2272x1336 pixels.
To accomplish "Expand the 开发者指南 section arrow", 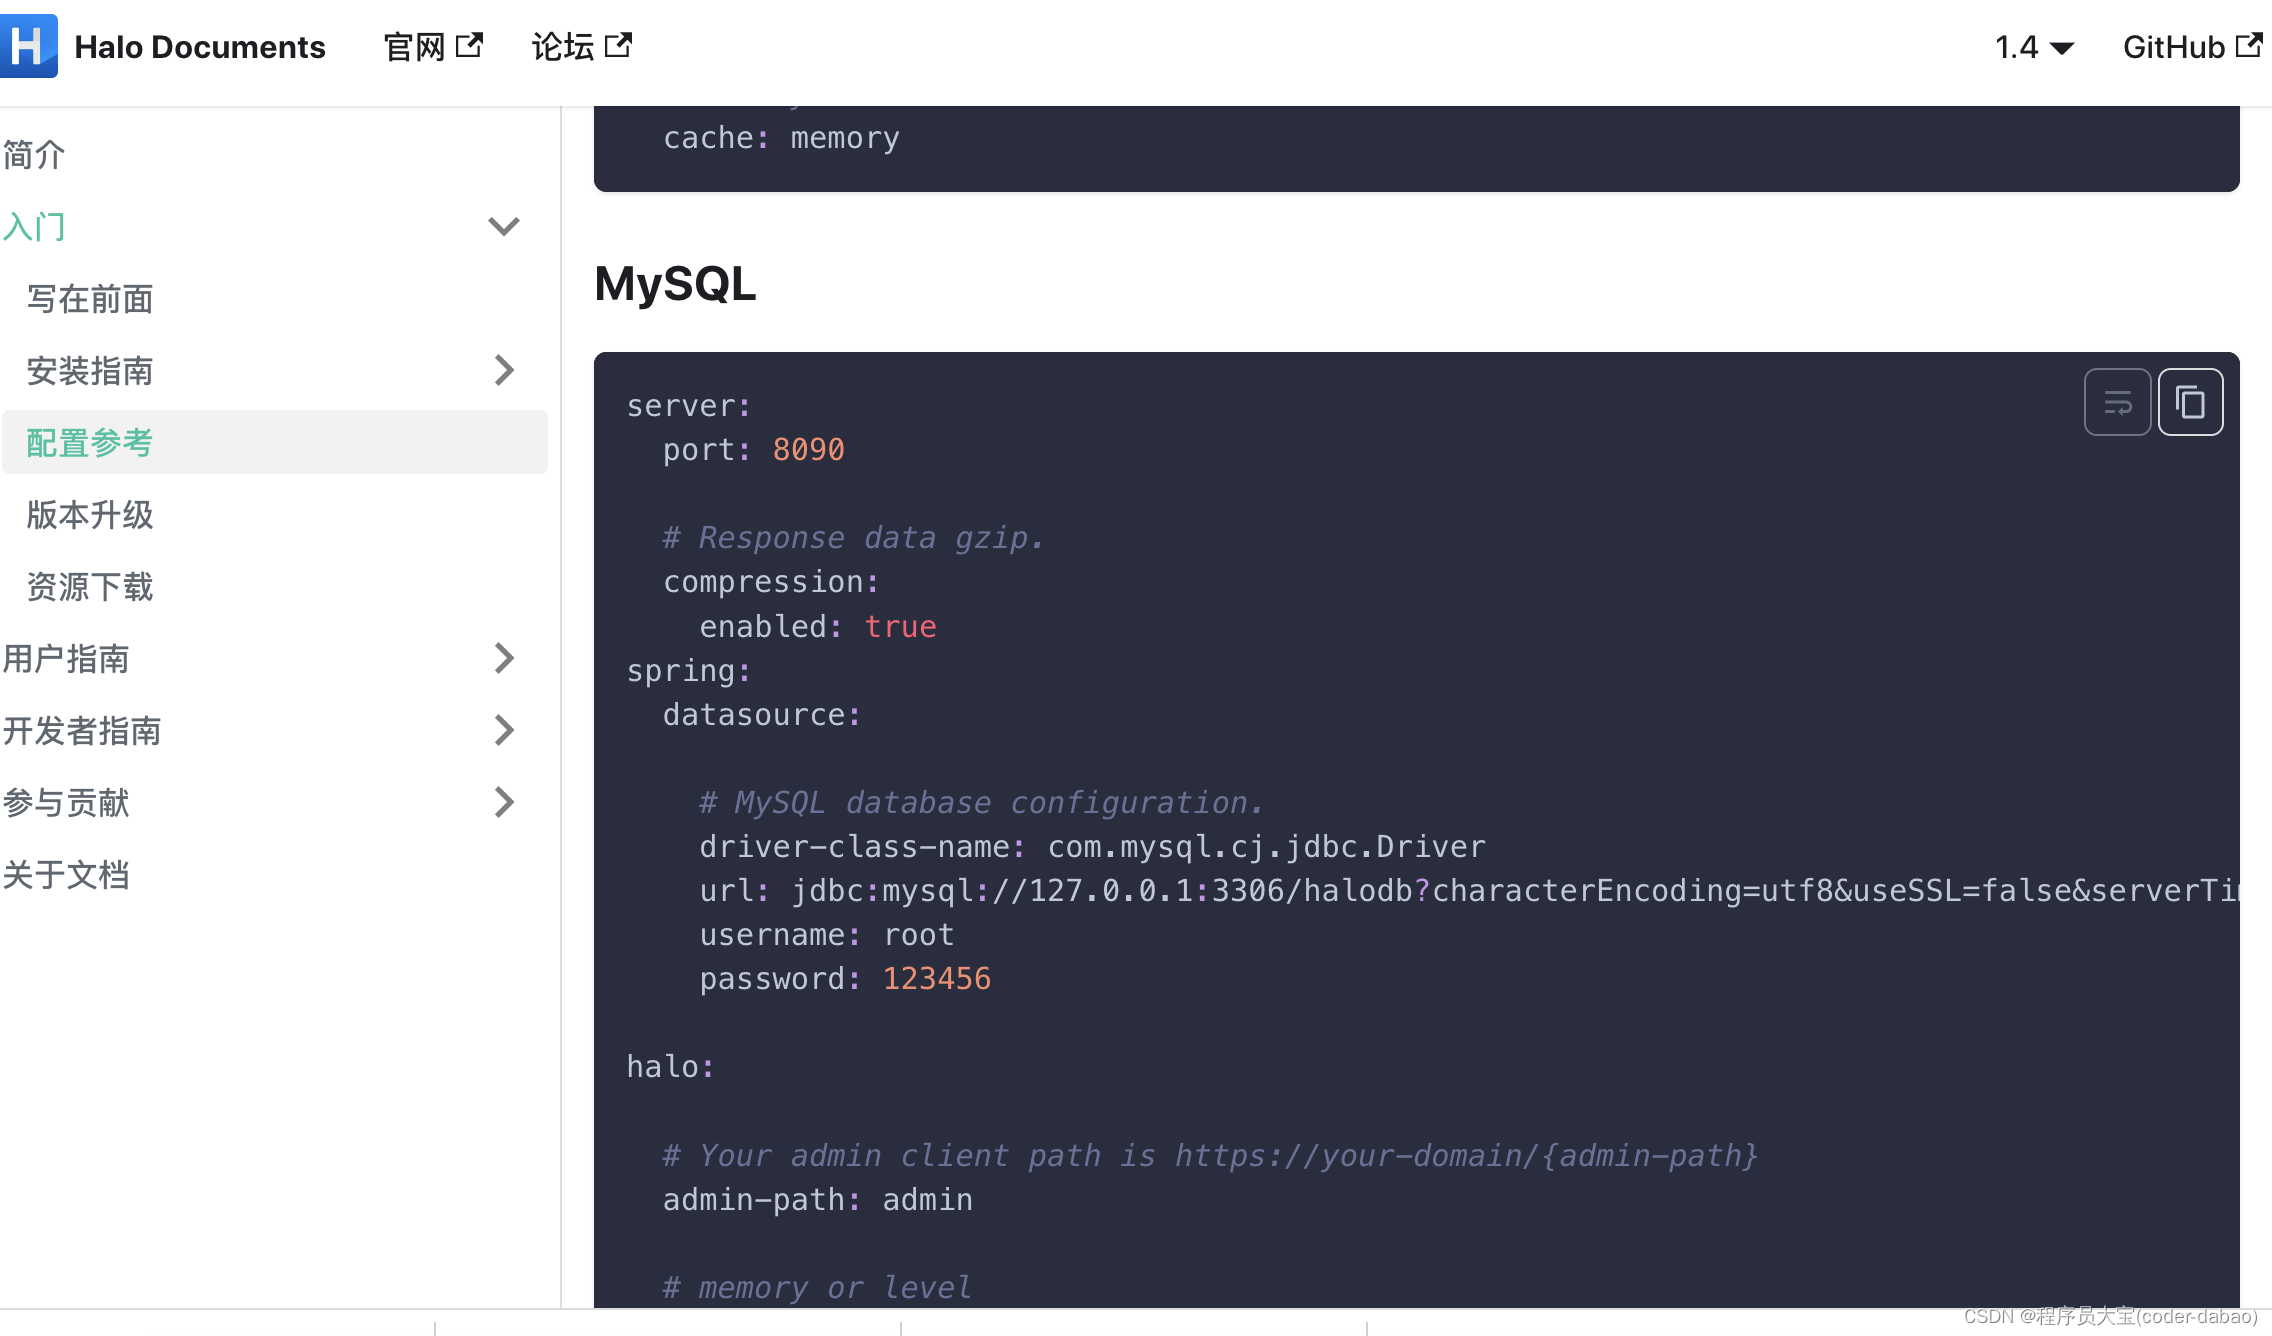I will 503,730.
